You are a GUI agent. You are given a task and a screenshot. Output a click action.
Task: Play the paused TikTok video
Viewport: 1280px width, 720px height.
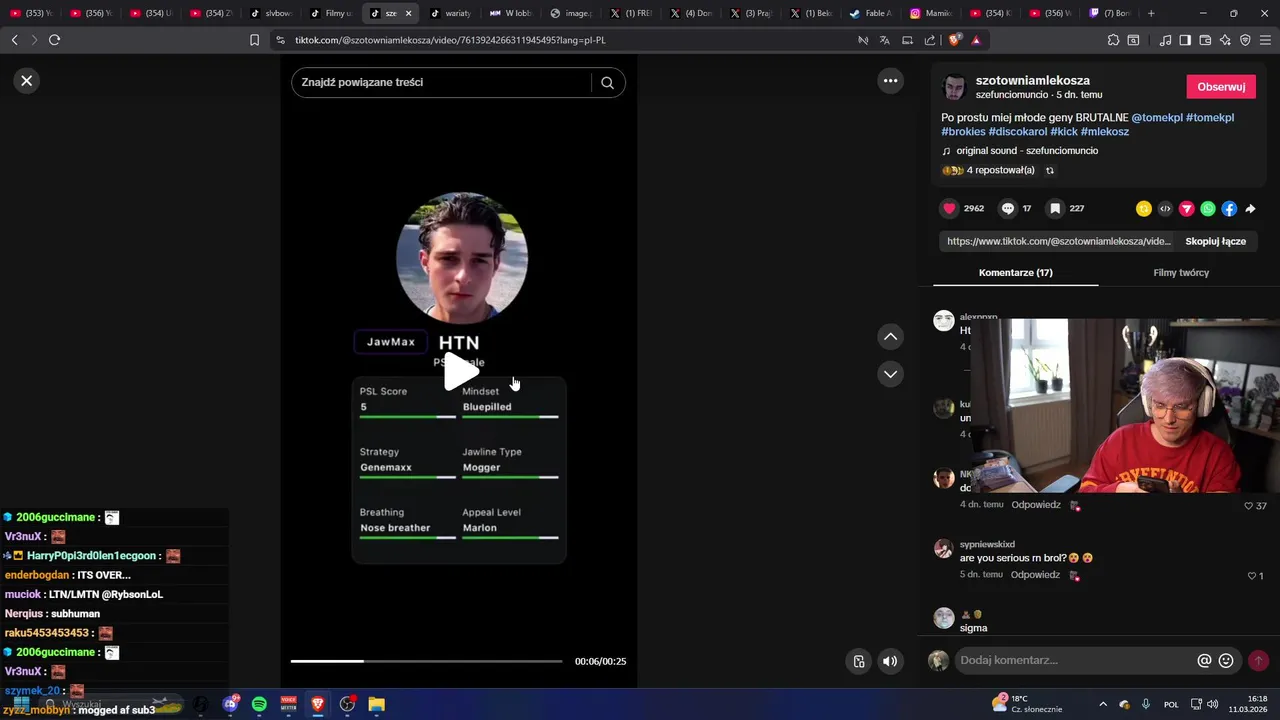click(460, 372)
